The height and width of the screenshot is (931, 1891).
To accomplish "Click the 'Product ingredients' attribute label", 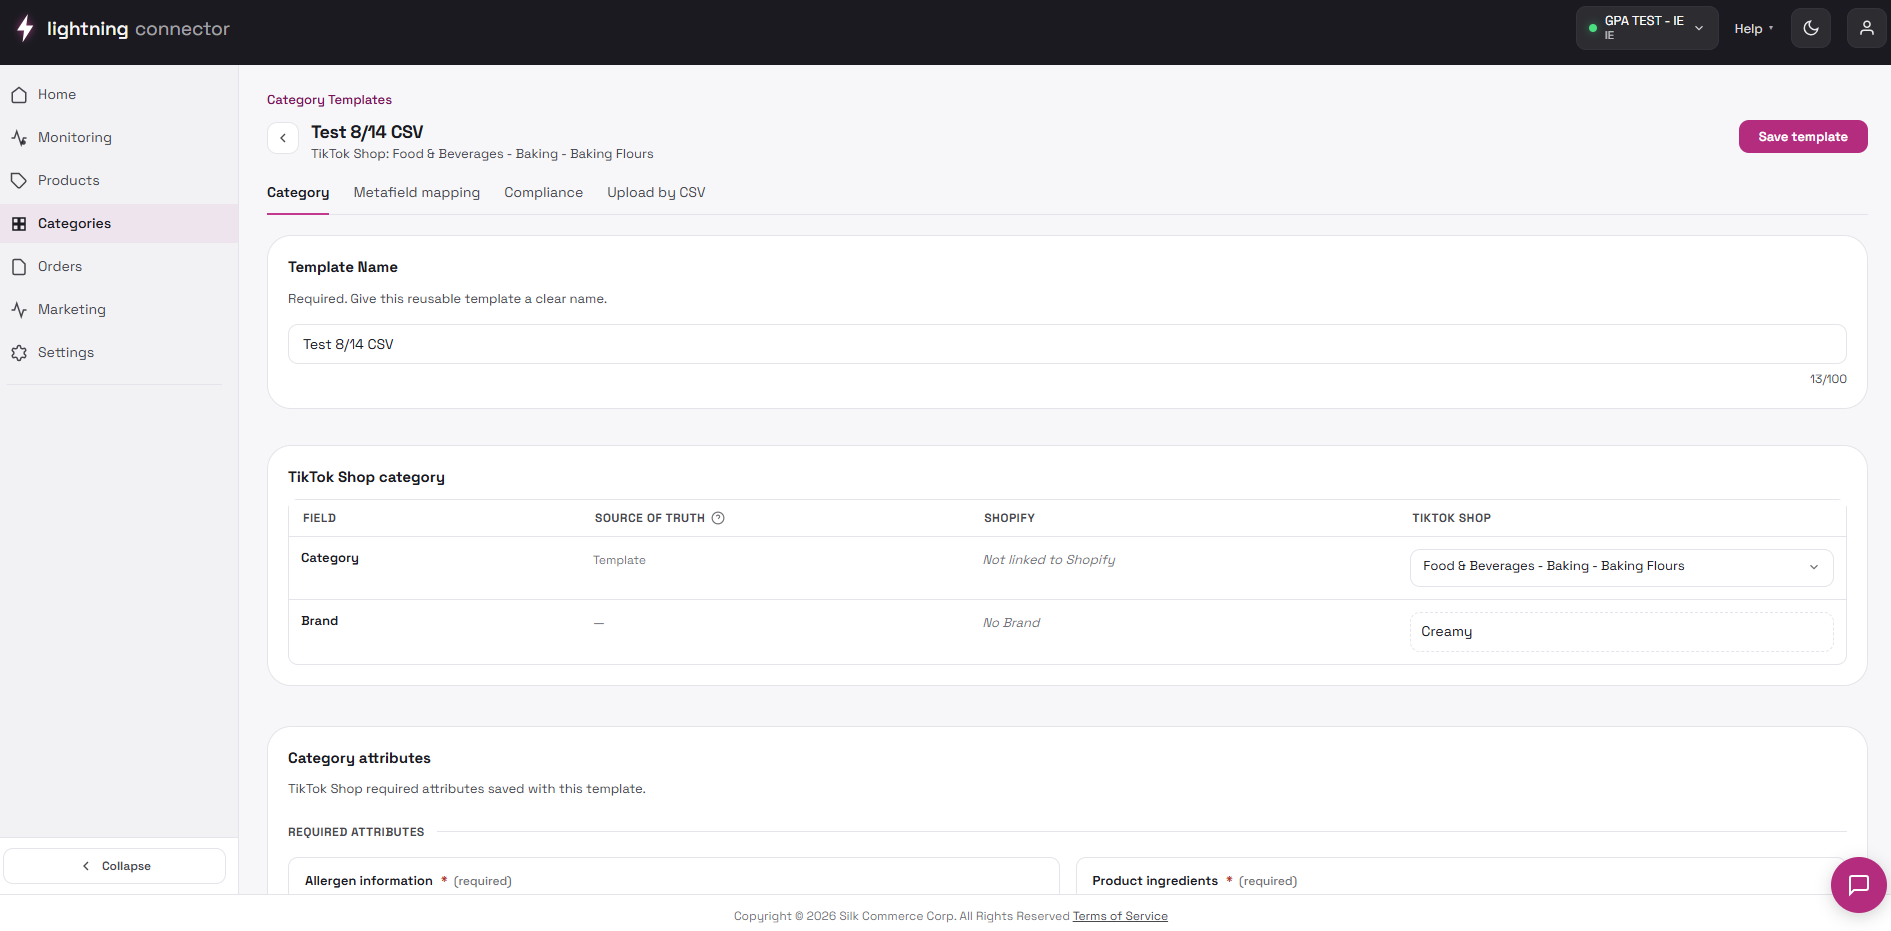I will [1155, 881].
